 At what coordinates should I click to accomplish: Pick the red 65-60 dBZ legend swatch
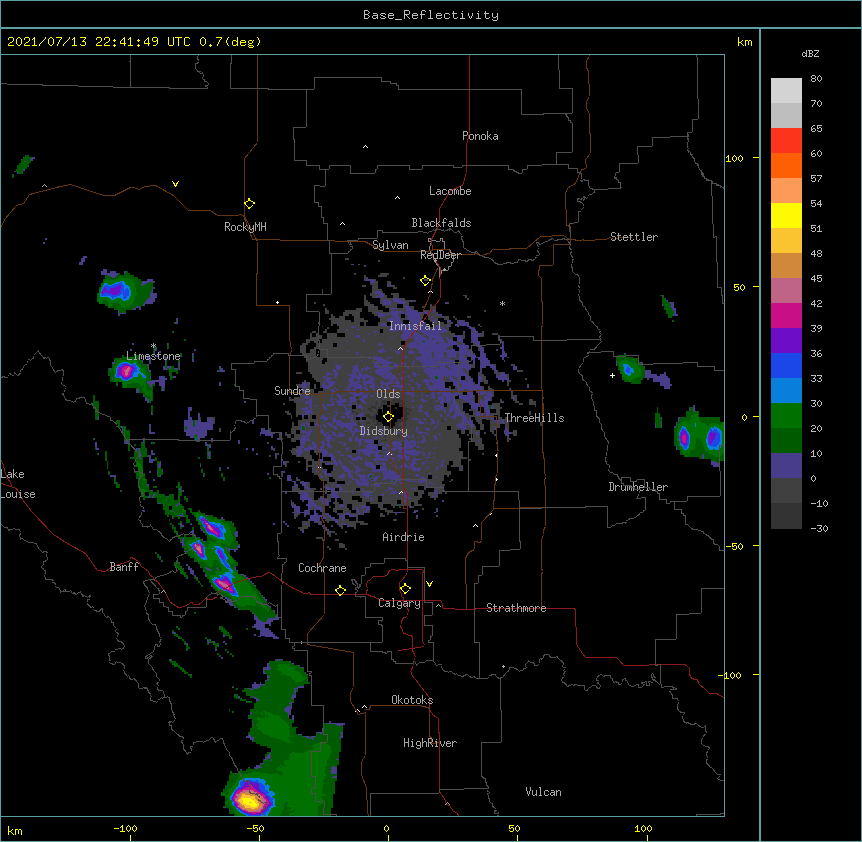point(786,141)
